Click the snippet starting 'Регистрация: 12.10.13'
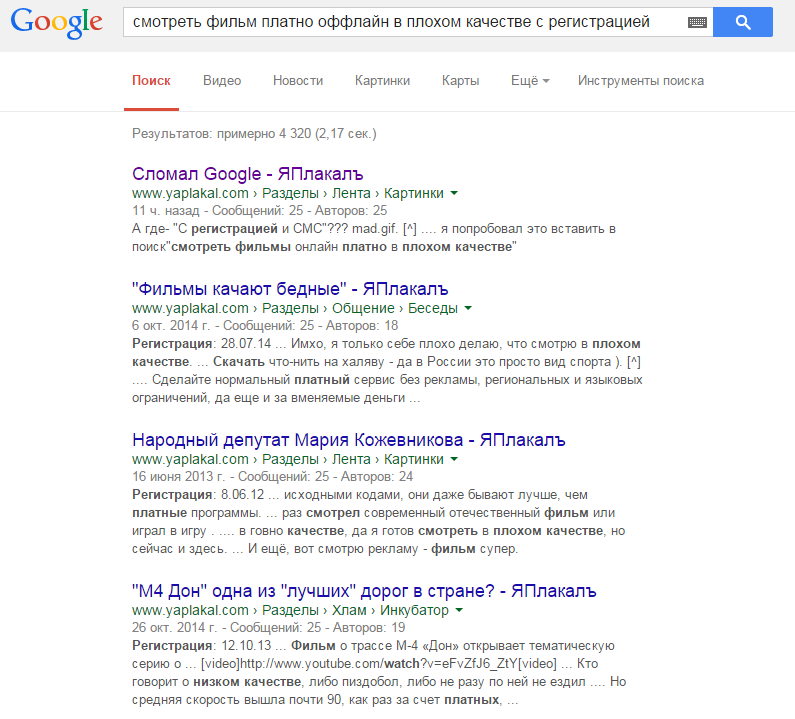795x719 pixels. click(379, 673)
